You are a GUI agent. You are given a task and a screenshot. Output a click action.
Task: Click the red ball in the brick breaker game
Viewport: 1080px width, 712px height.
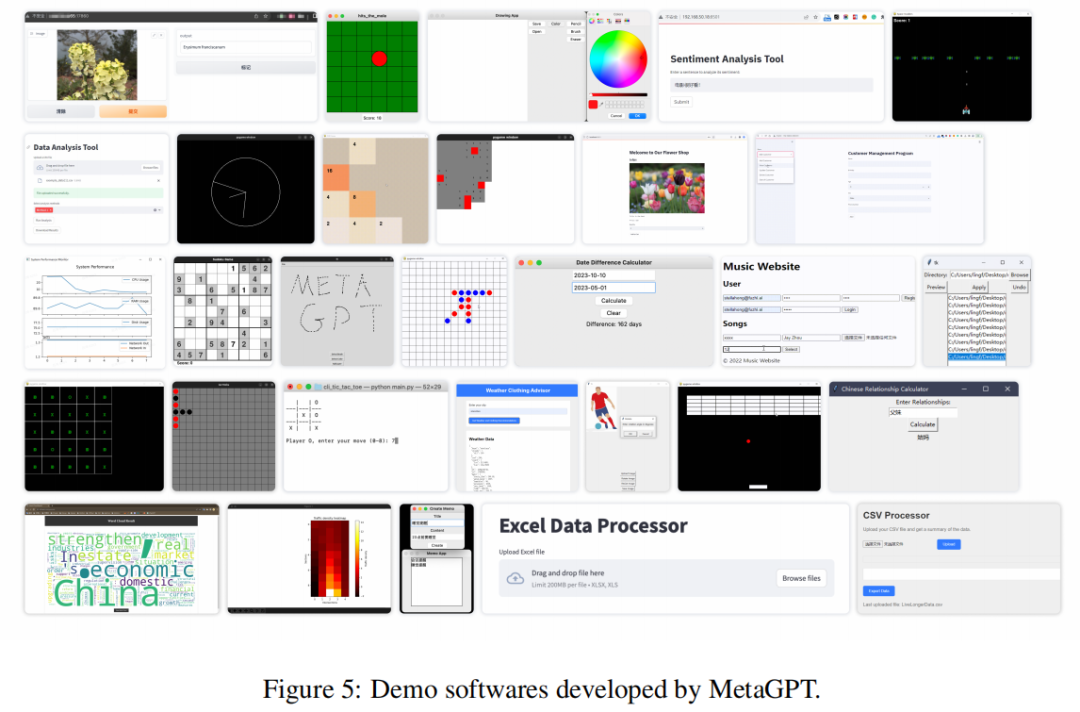tap(748, 441)
